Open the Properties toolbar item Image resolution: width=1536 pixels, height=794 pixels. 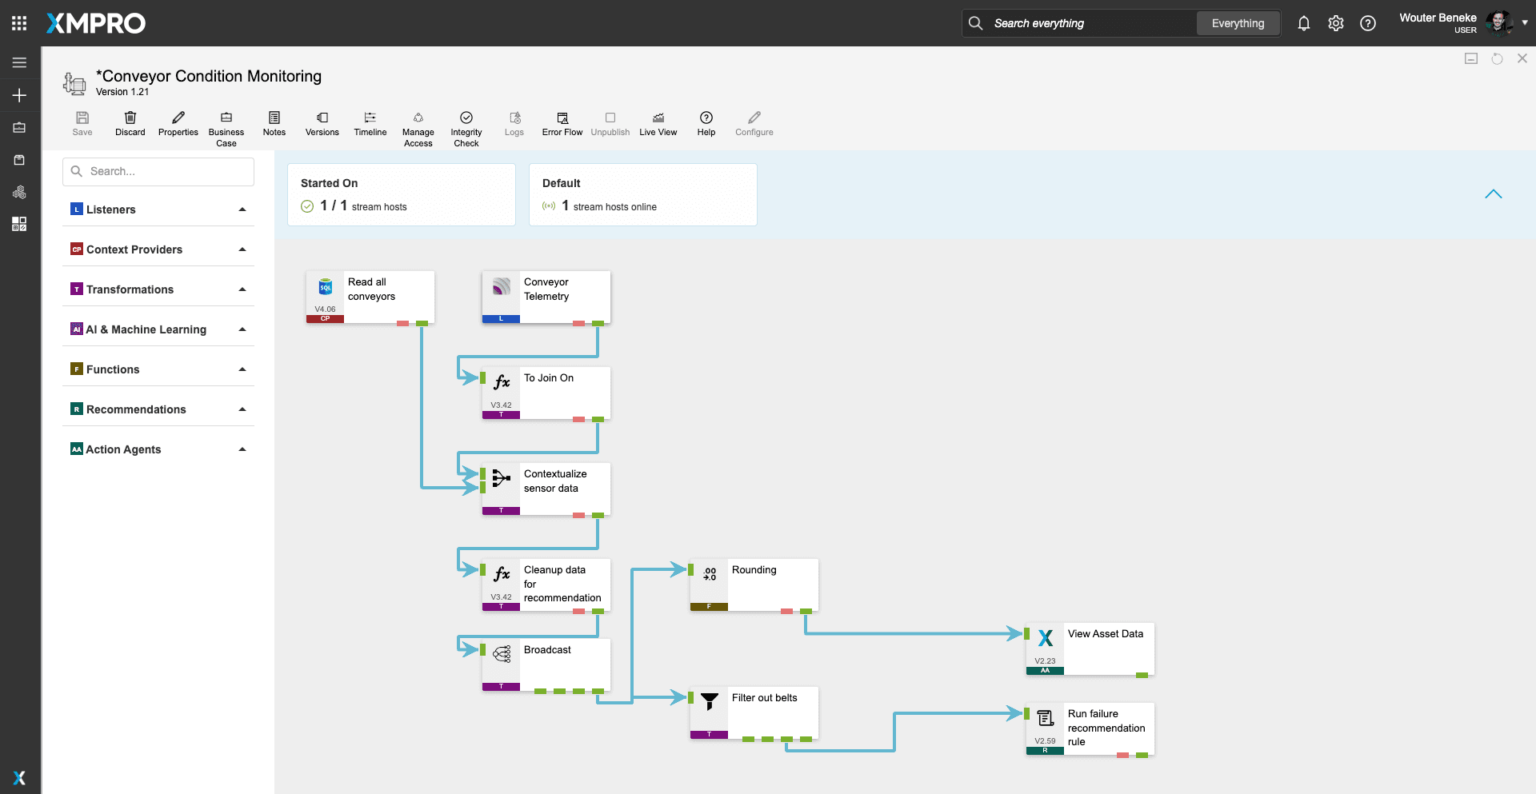[178, 118]
